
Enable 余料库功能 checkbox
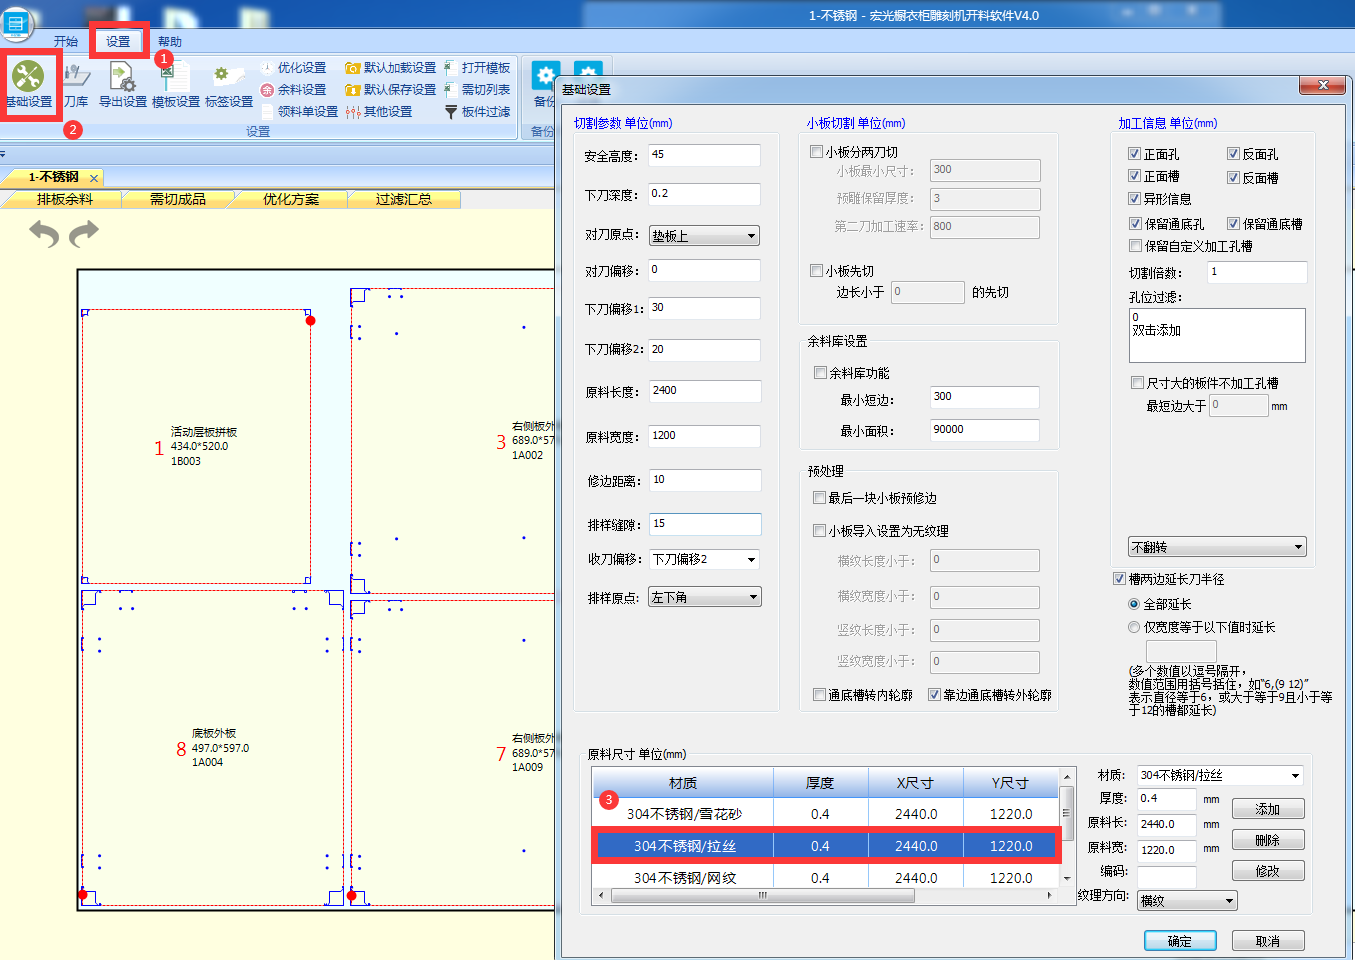(x=820, y=373)
